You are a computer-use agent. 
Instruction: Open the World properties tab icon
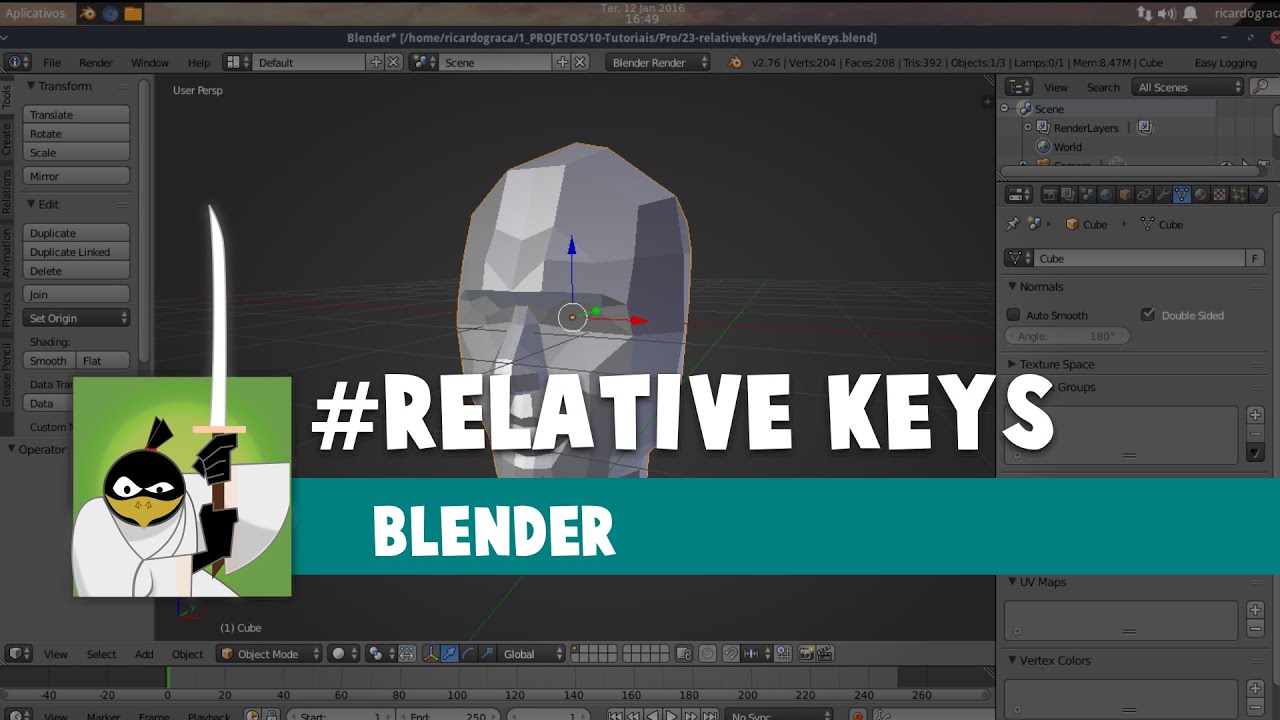click(x=1106, y=195)
